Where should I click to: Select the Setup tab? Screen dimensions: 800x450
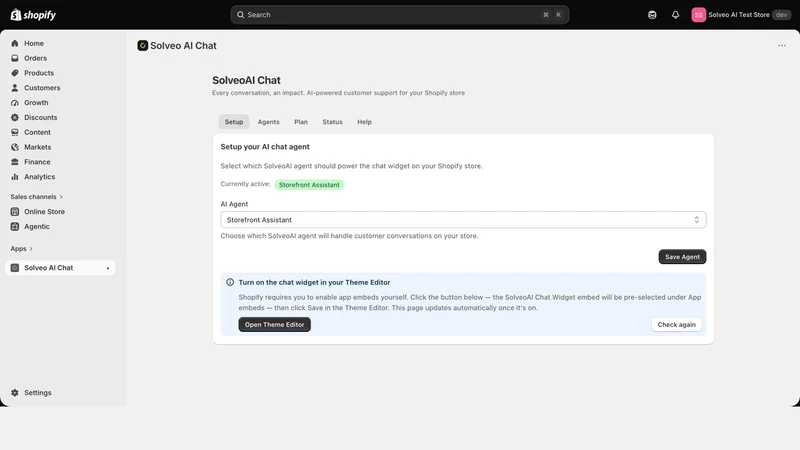tap(234, 122)
